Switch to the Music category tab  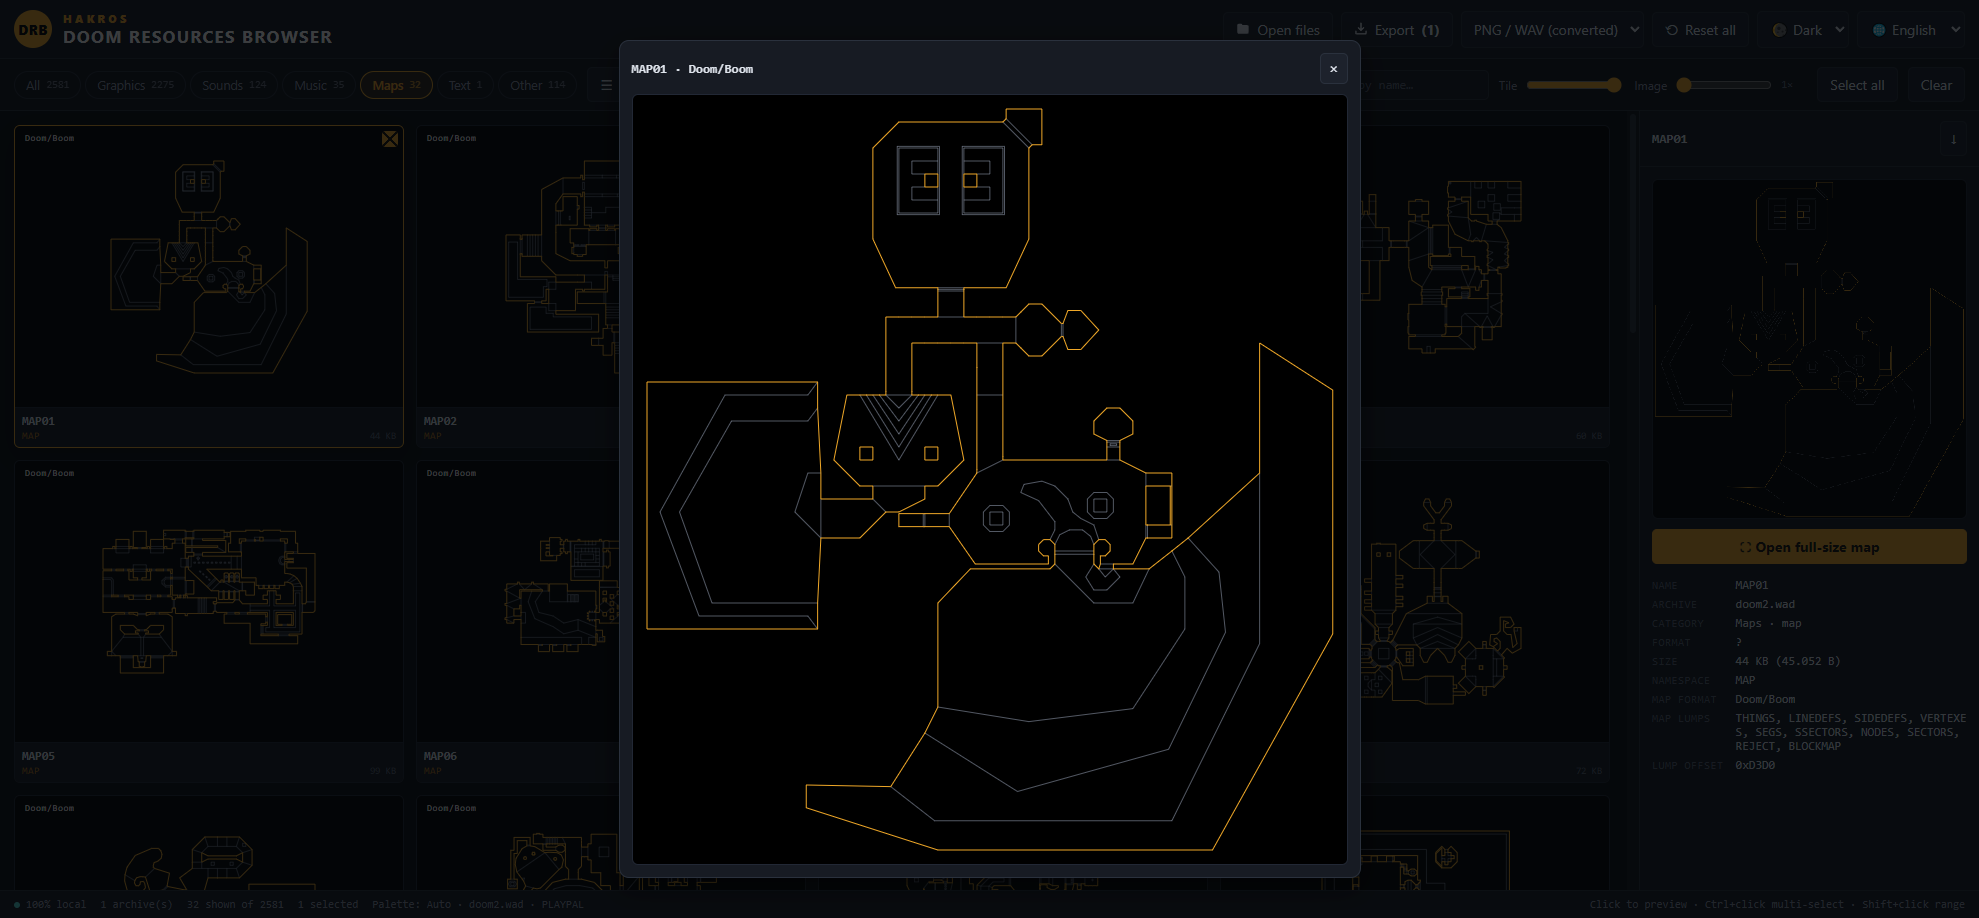point(319,85)
